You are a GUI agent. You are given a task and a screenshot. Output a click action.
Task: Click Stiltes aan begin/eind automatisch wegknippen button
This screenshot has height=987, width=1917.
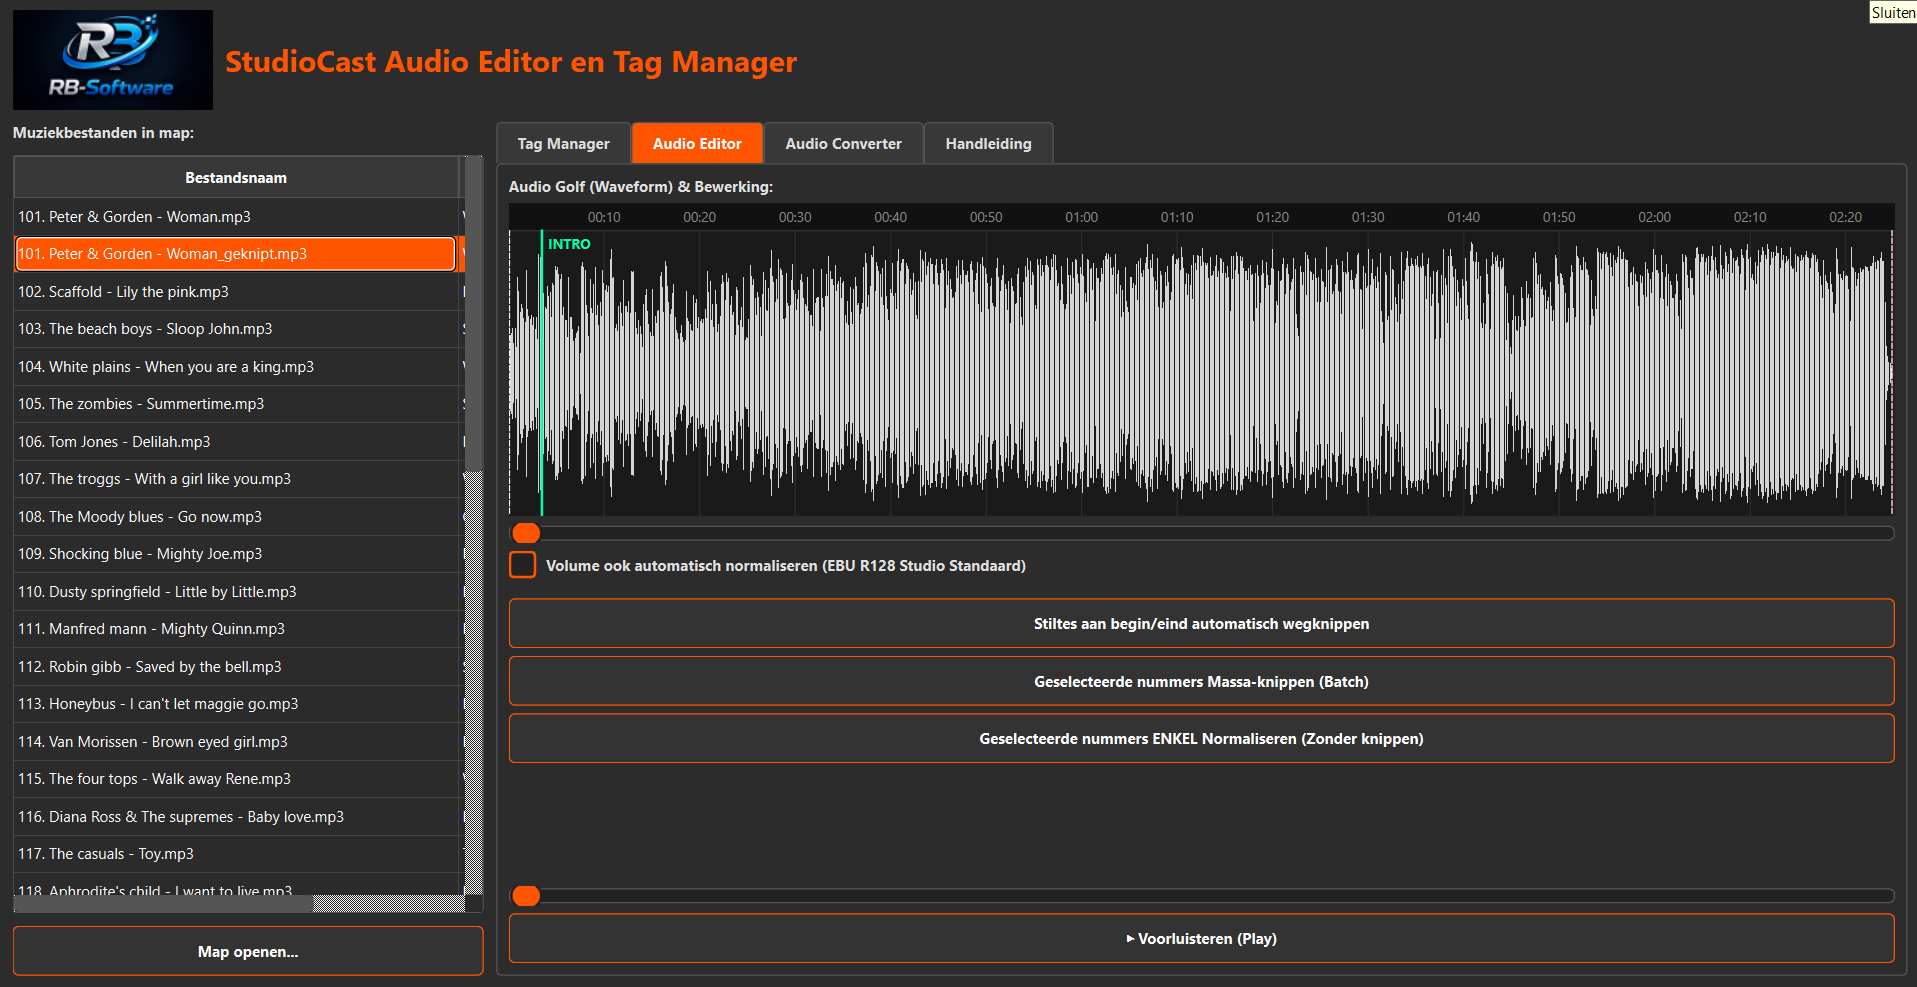[x=1201, y=623]
